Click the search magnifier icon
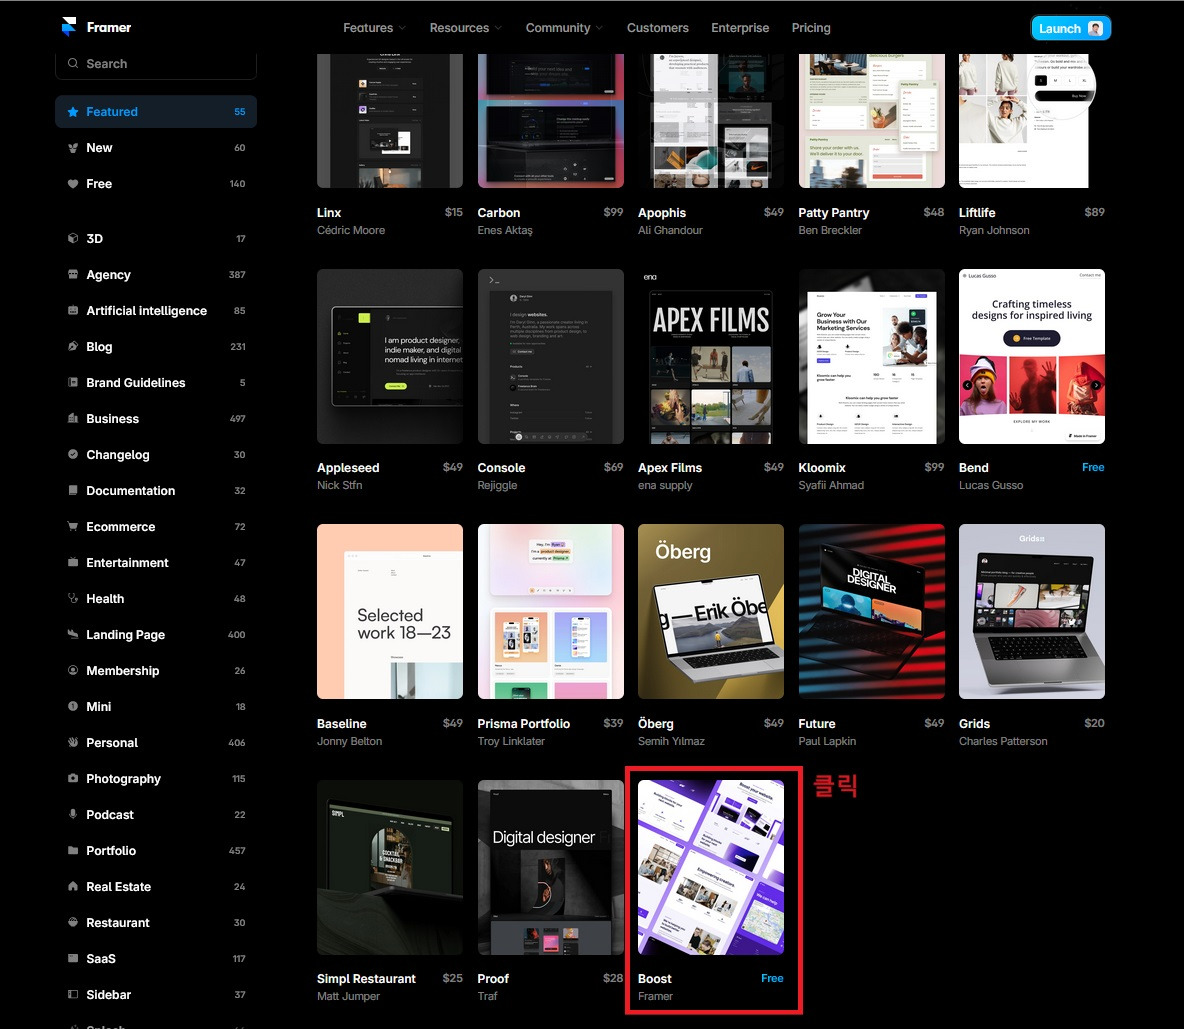 coord(72,63)
